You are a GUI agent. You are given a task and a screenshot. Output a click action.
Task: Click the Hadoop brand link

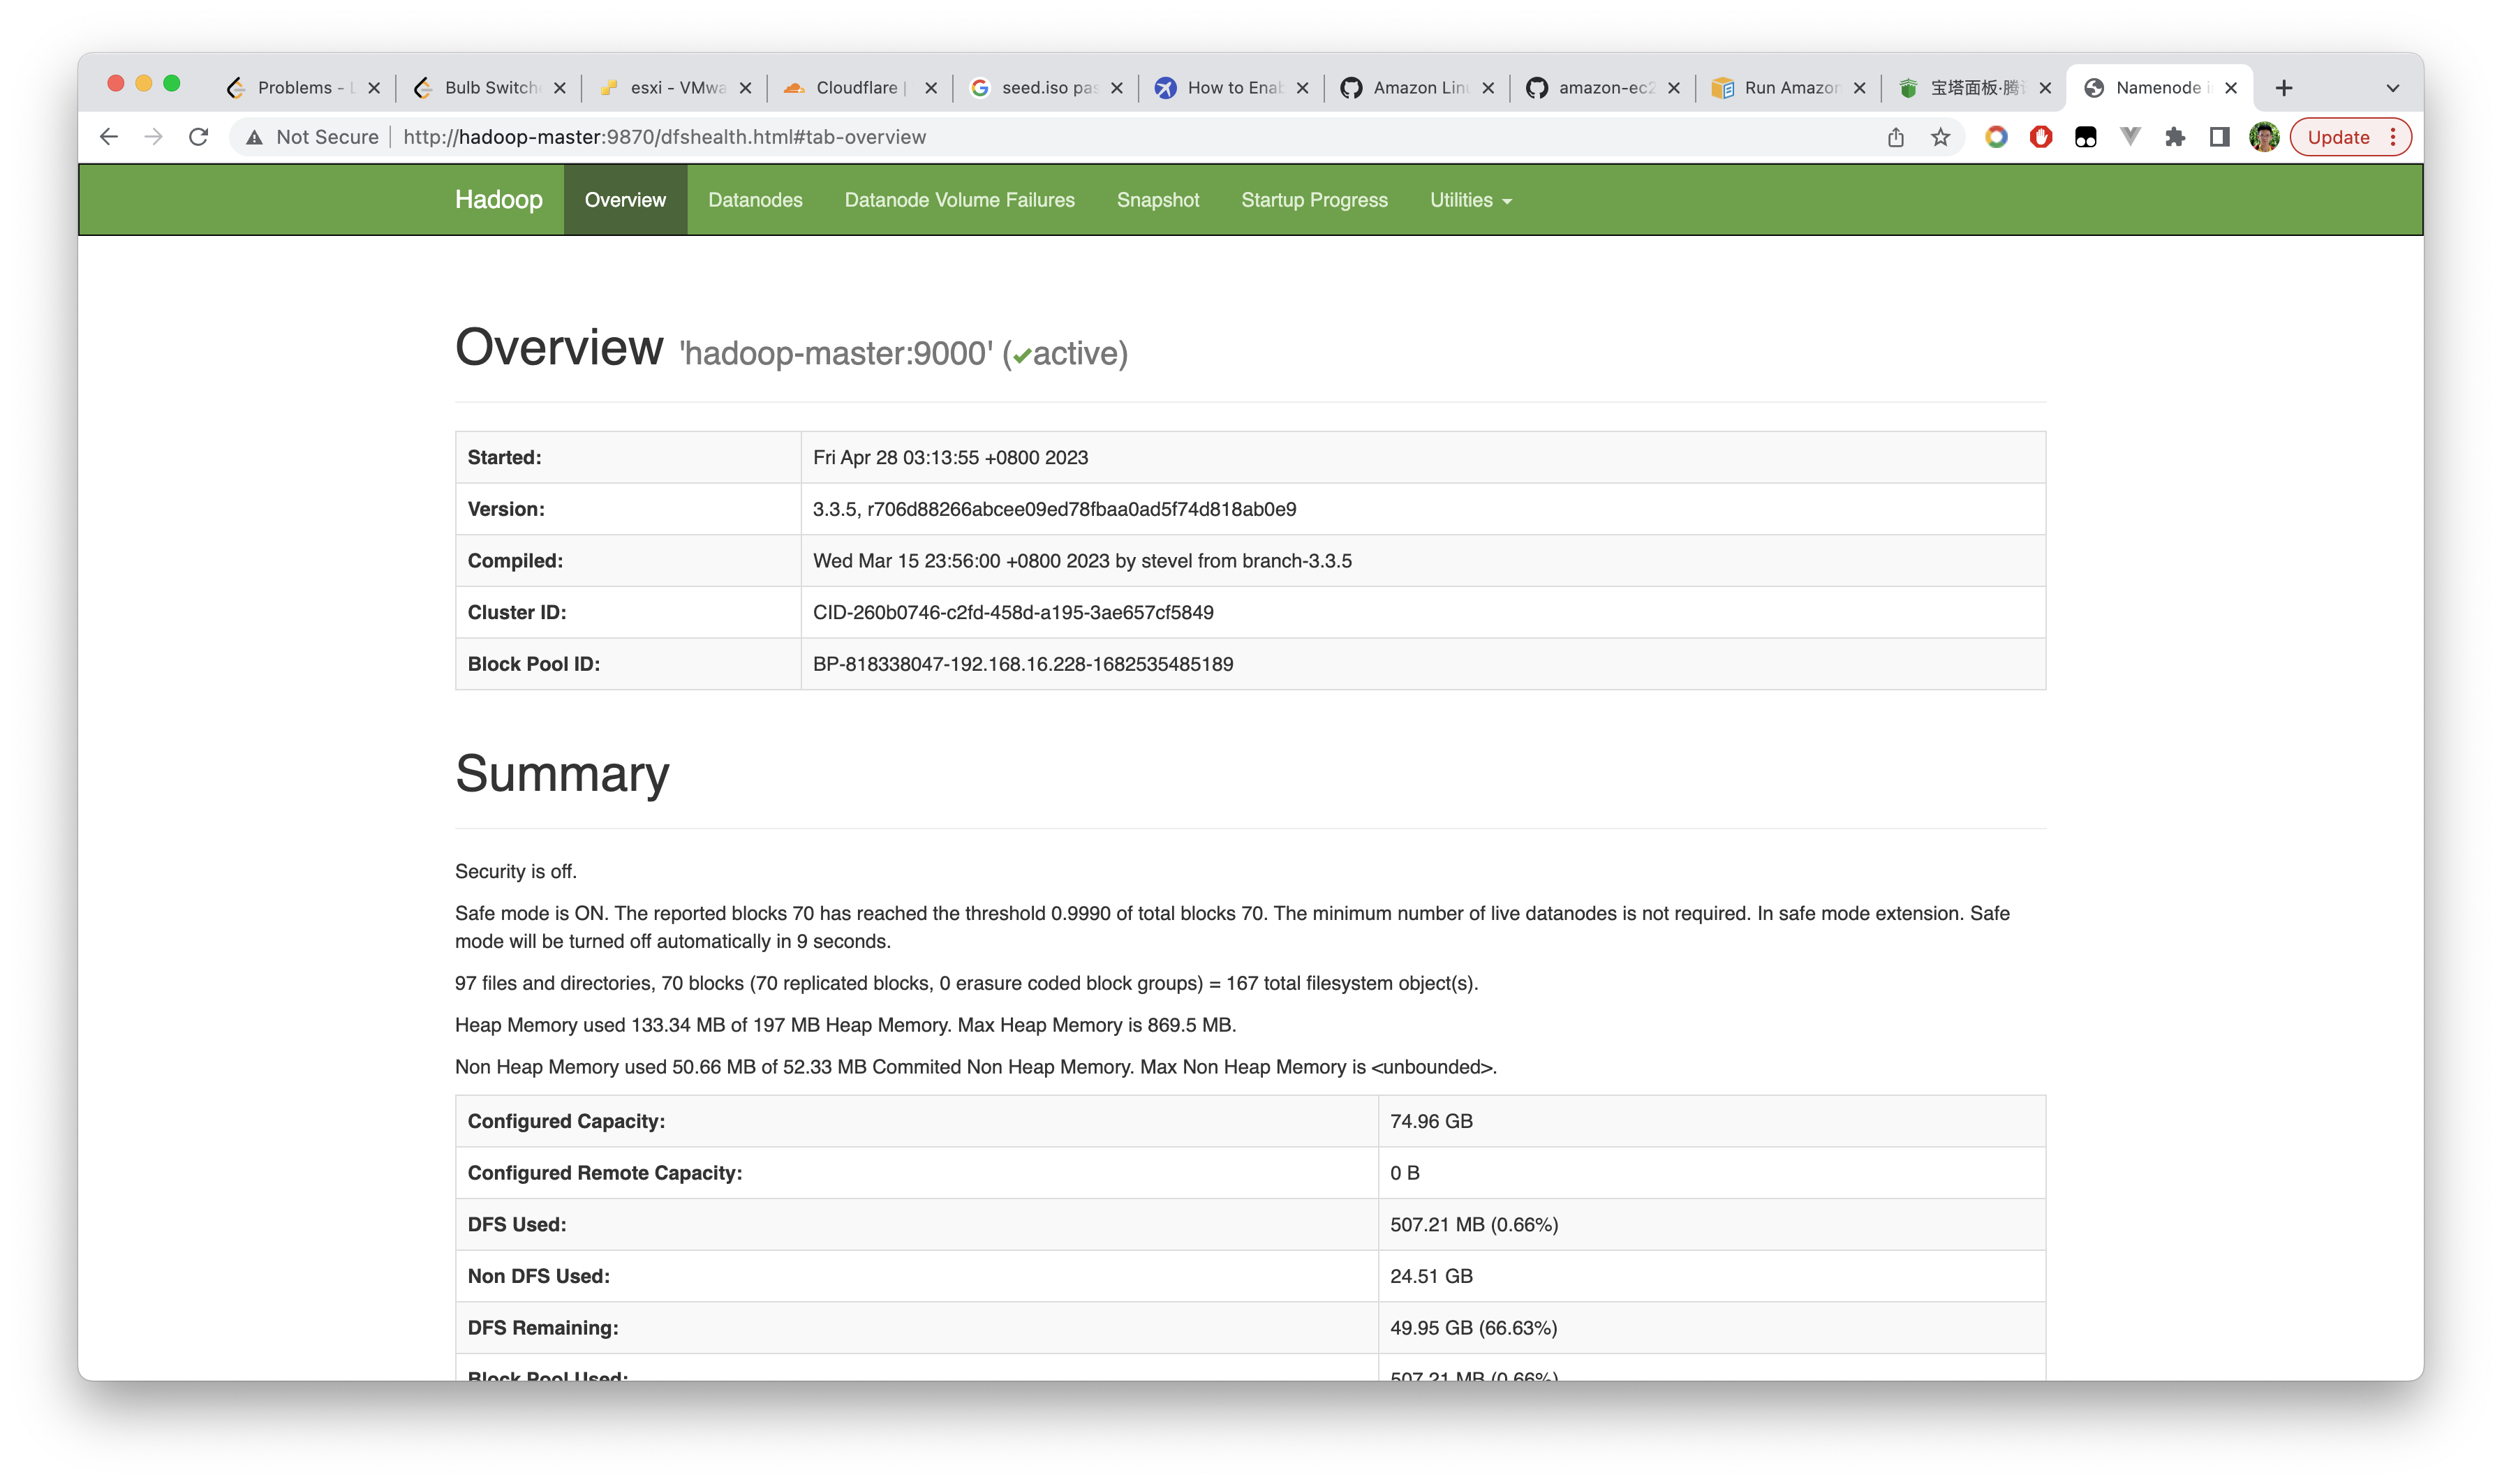click(498, 200)
